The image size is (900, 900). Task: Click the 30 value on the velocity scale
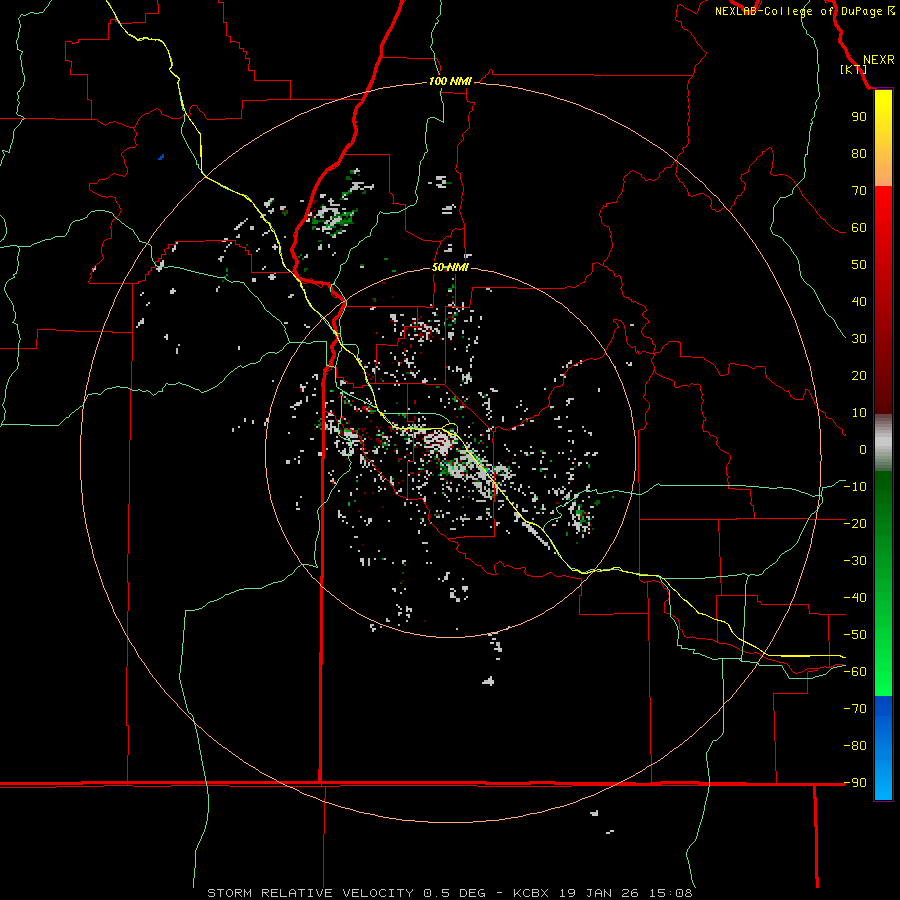tap(859, 339)
